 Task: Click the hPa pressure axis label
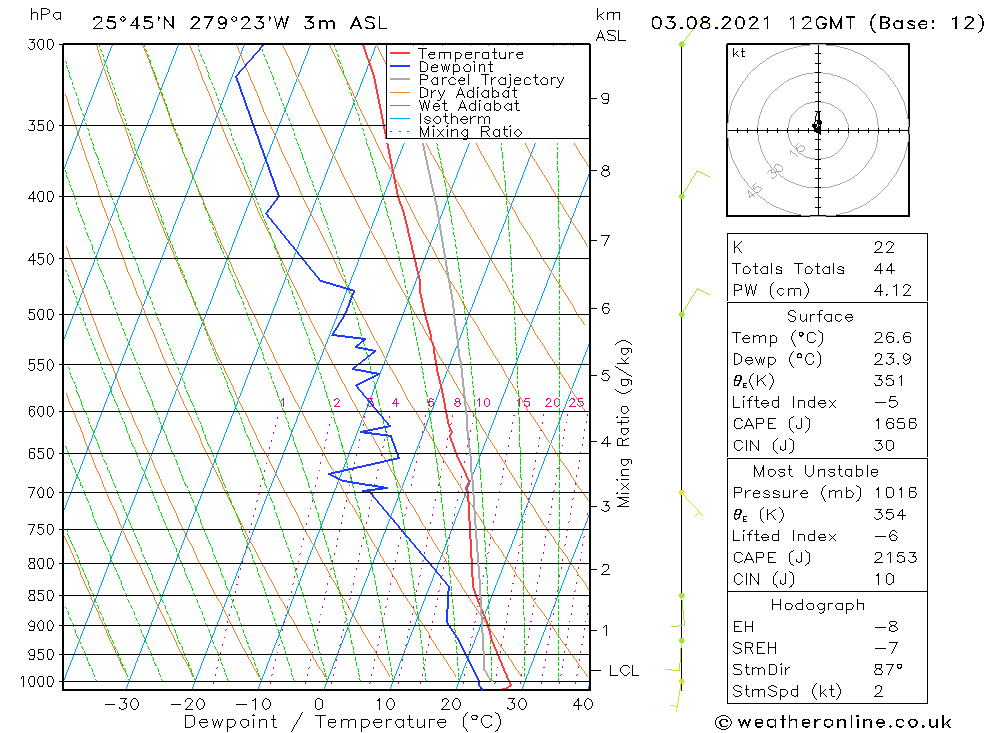point(46,15)
